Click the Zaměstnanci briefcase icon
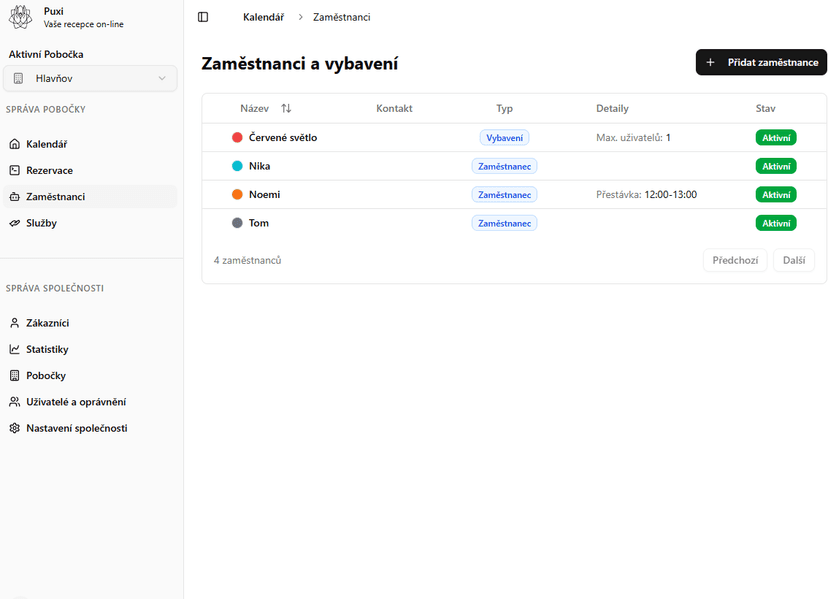 point(15,196)
